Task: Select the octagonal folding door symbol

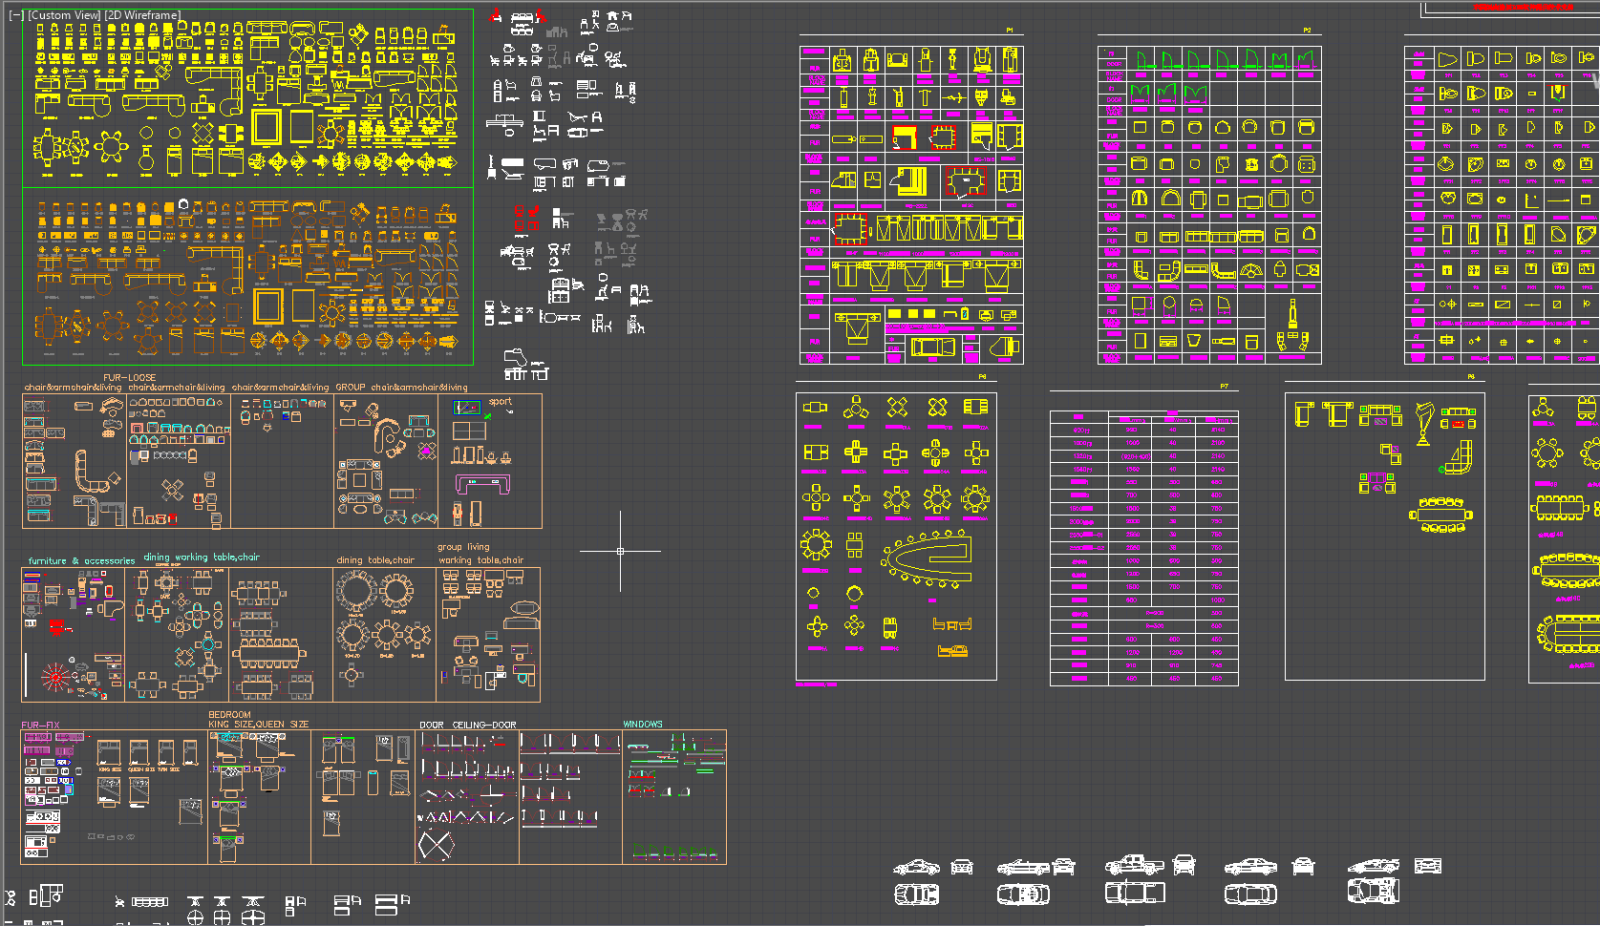Action: [x=436, y=846]
